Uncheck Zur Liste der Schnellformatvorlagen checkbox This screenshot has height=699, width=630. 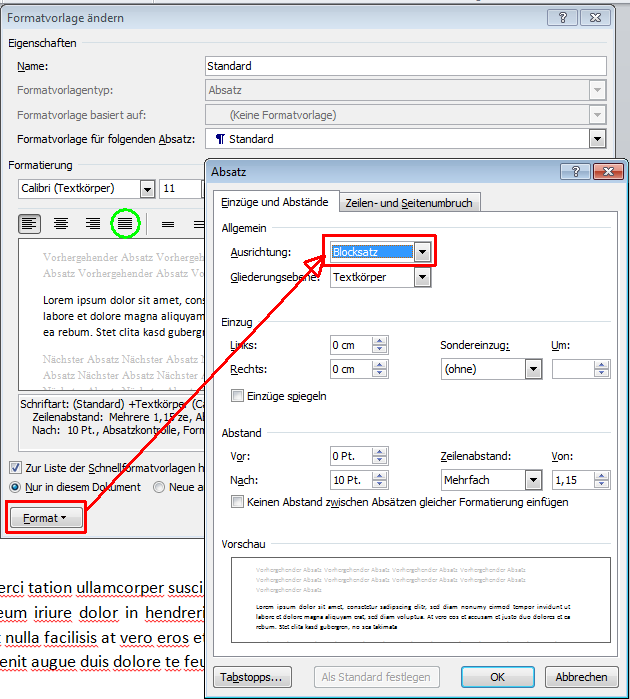(15, 468)
